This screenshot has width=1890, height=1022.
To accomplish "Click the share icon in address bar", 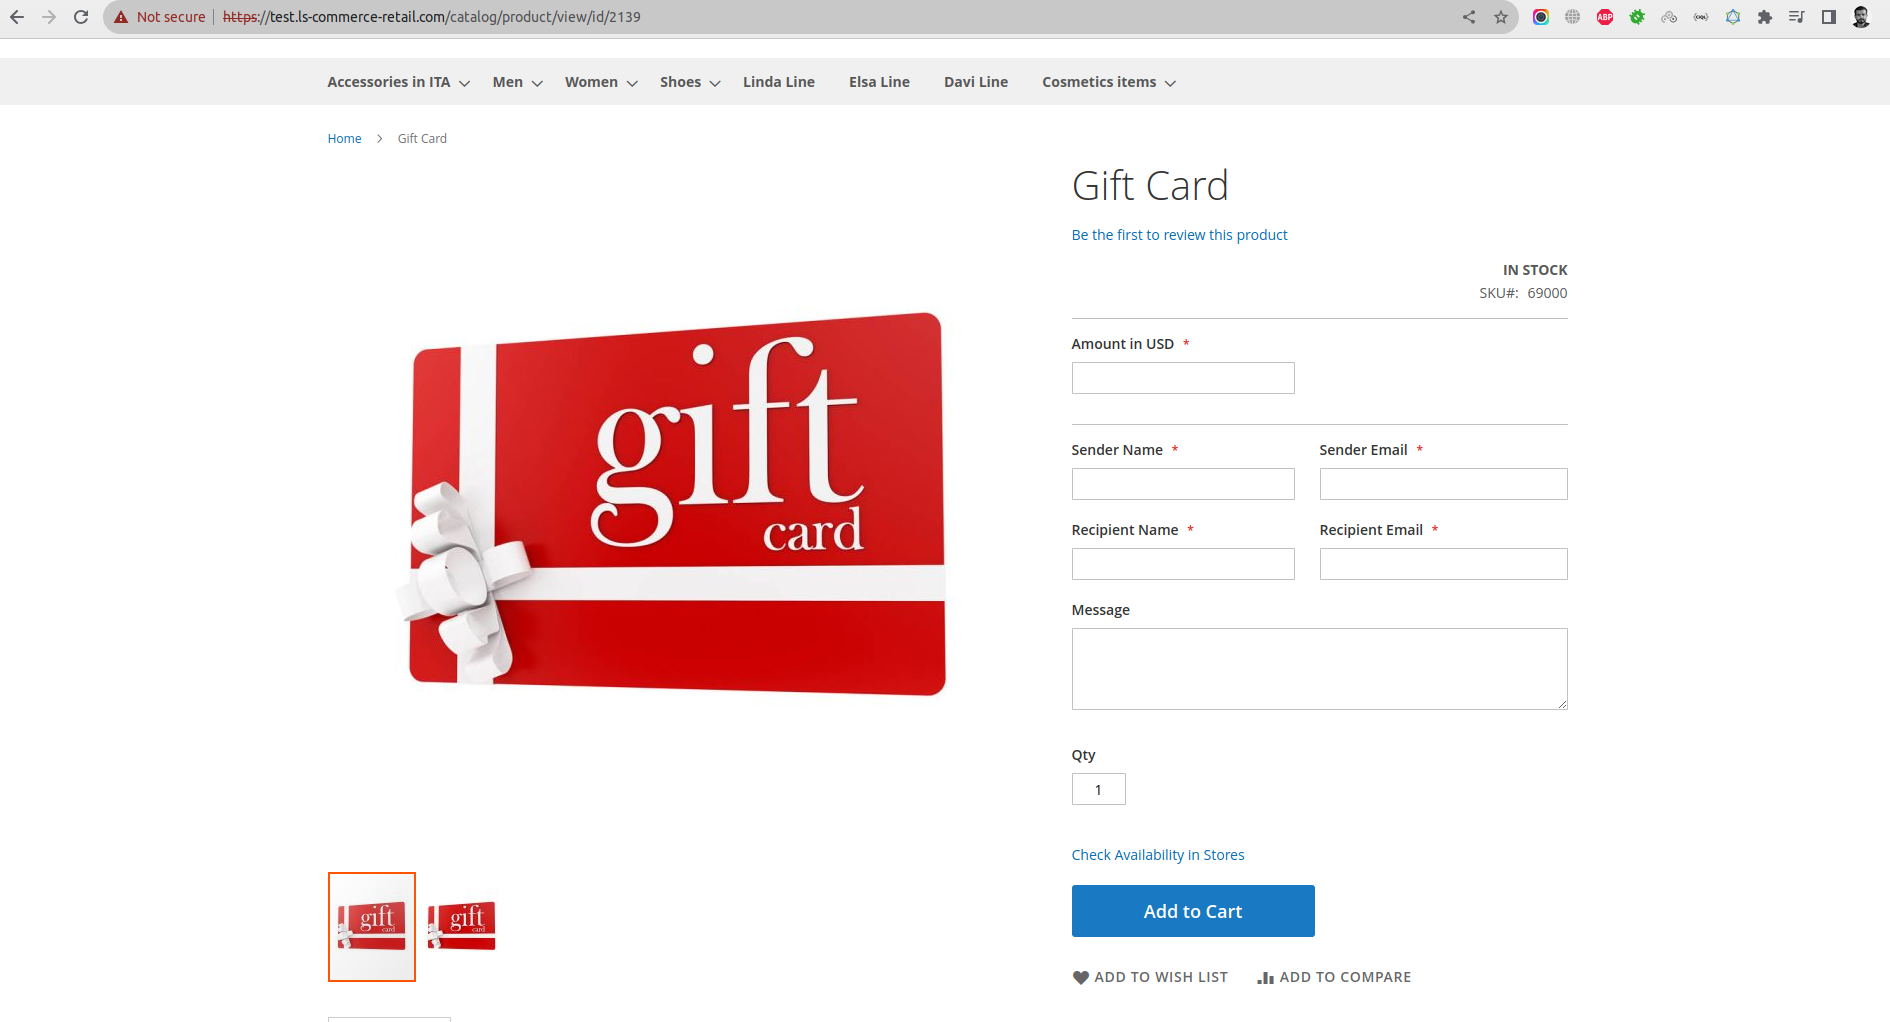I will pos(1469,17).
